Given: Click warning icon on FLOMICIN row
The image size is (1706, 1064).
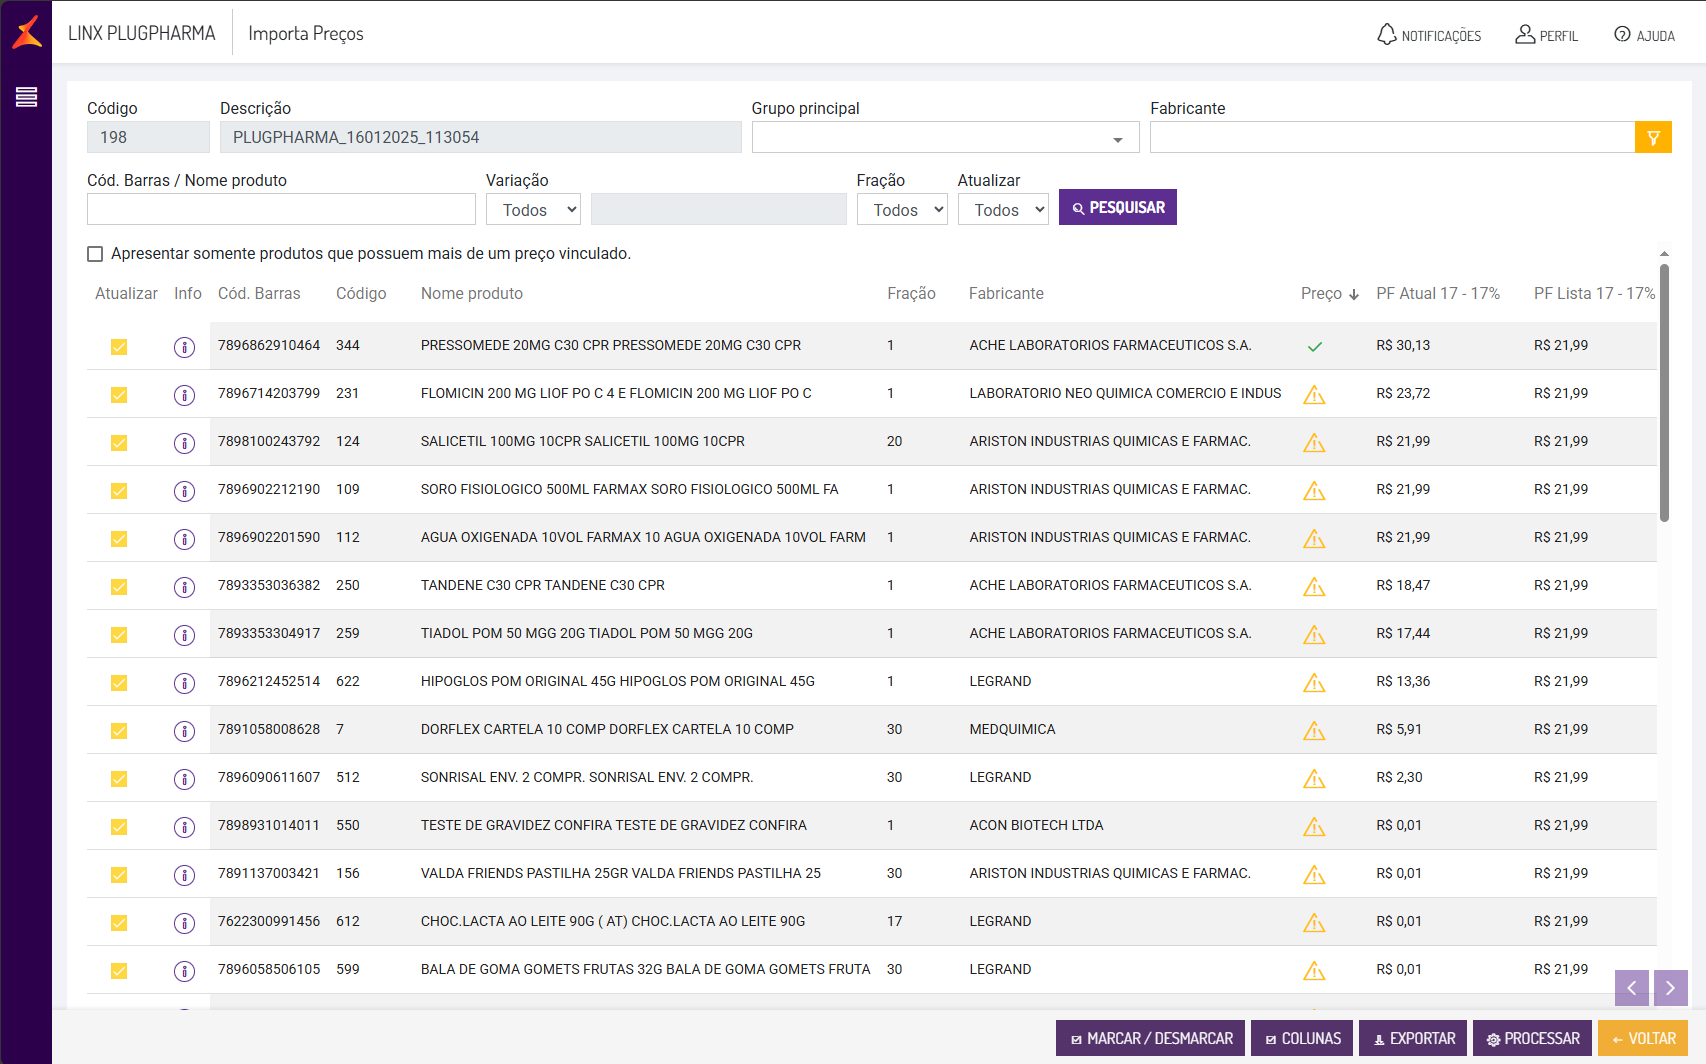Looking at the screenshot, I should click(x=1314, y=395).
